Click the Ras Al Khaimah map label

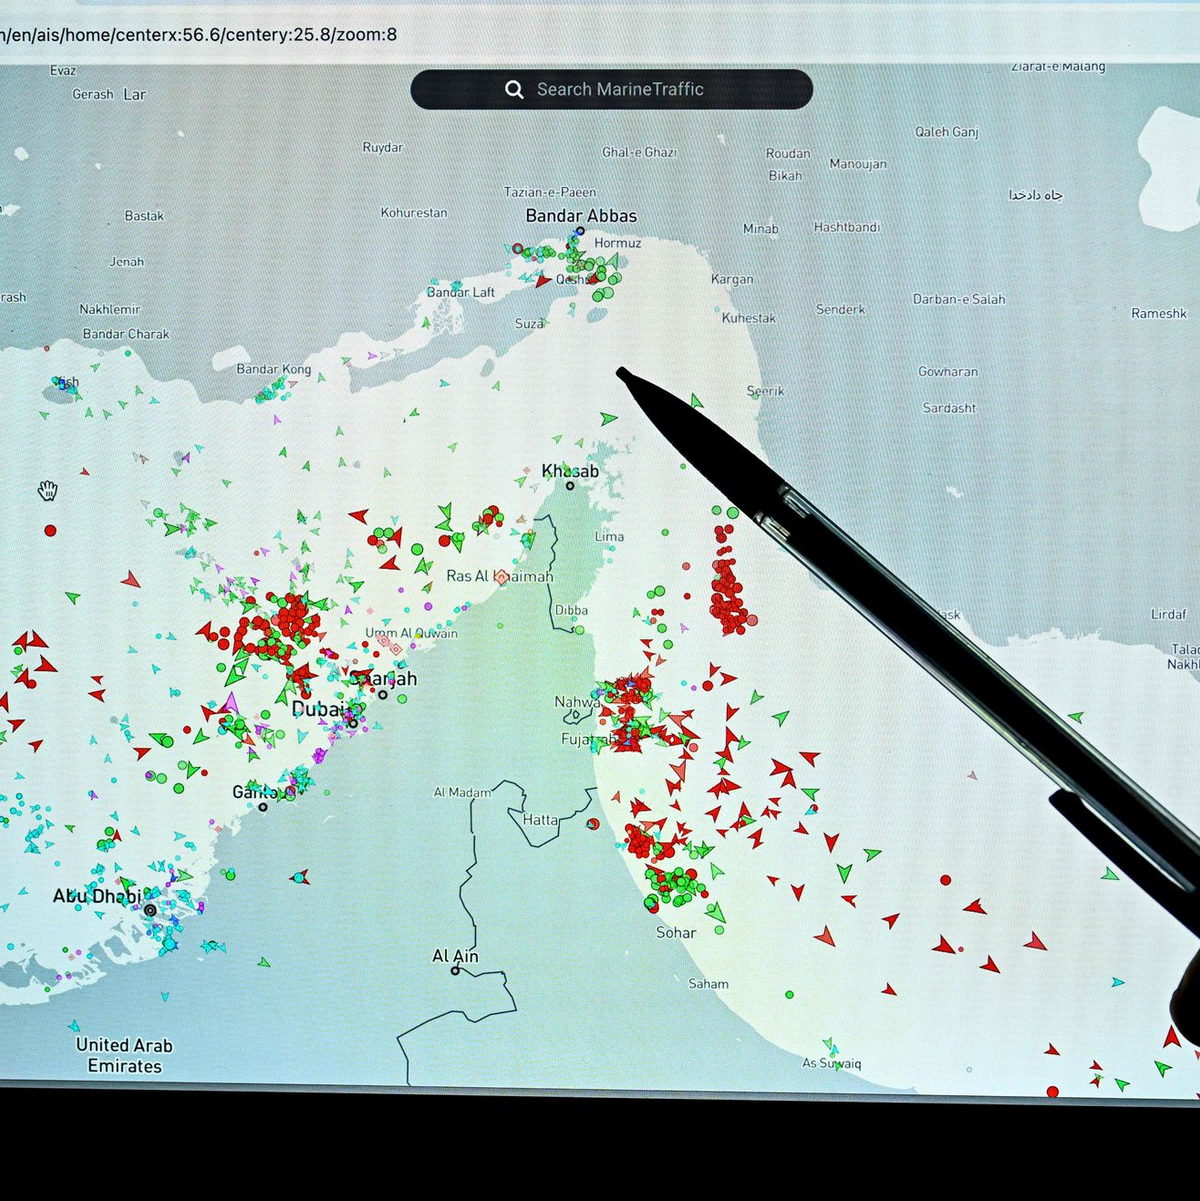click(x=499, y=576)
